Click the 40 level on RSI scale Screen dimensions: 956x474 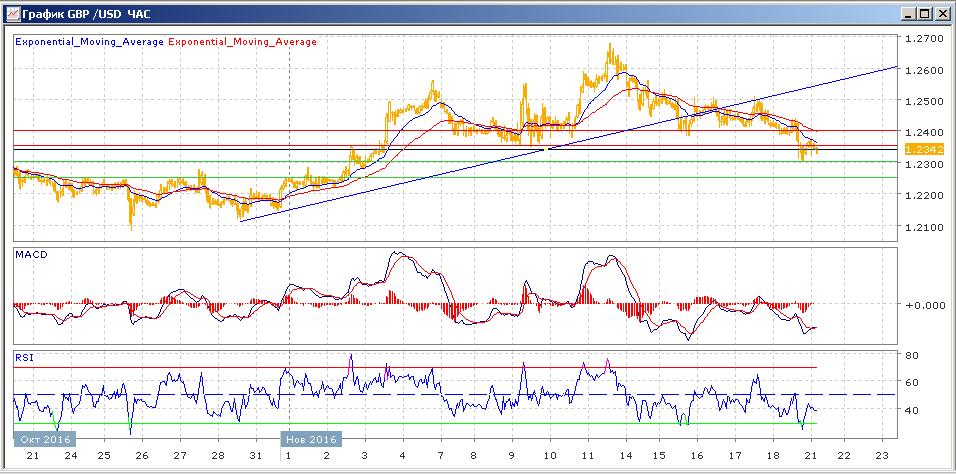[x=911, y=410]
